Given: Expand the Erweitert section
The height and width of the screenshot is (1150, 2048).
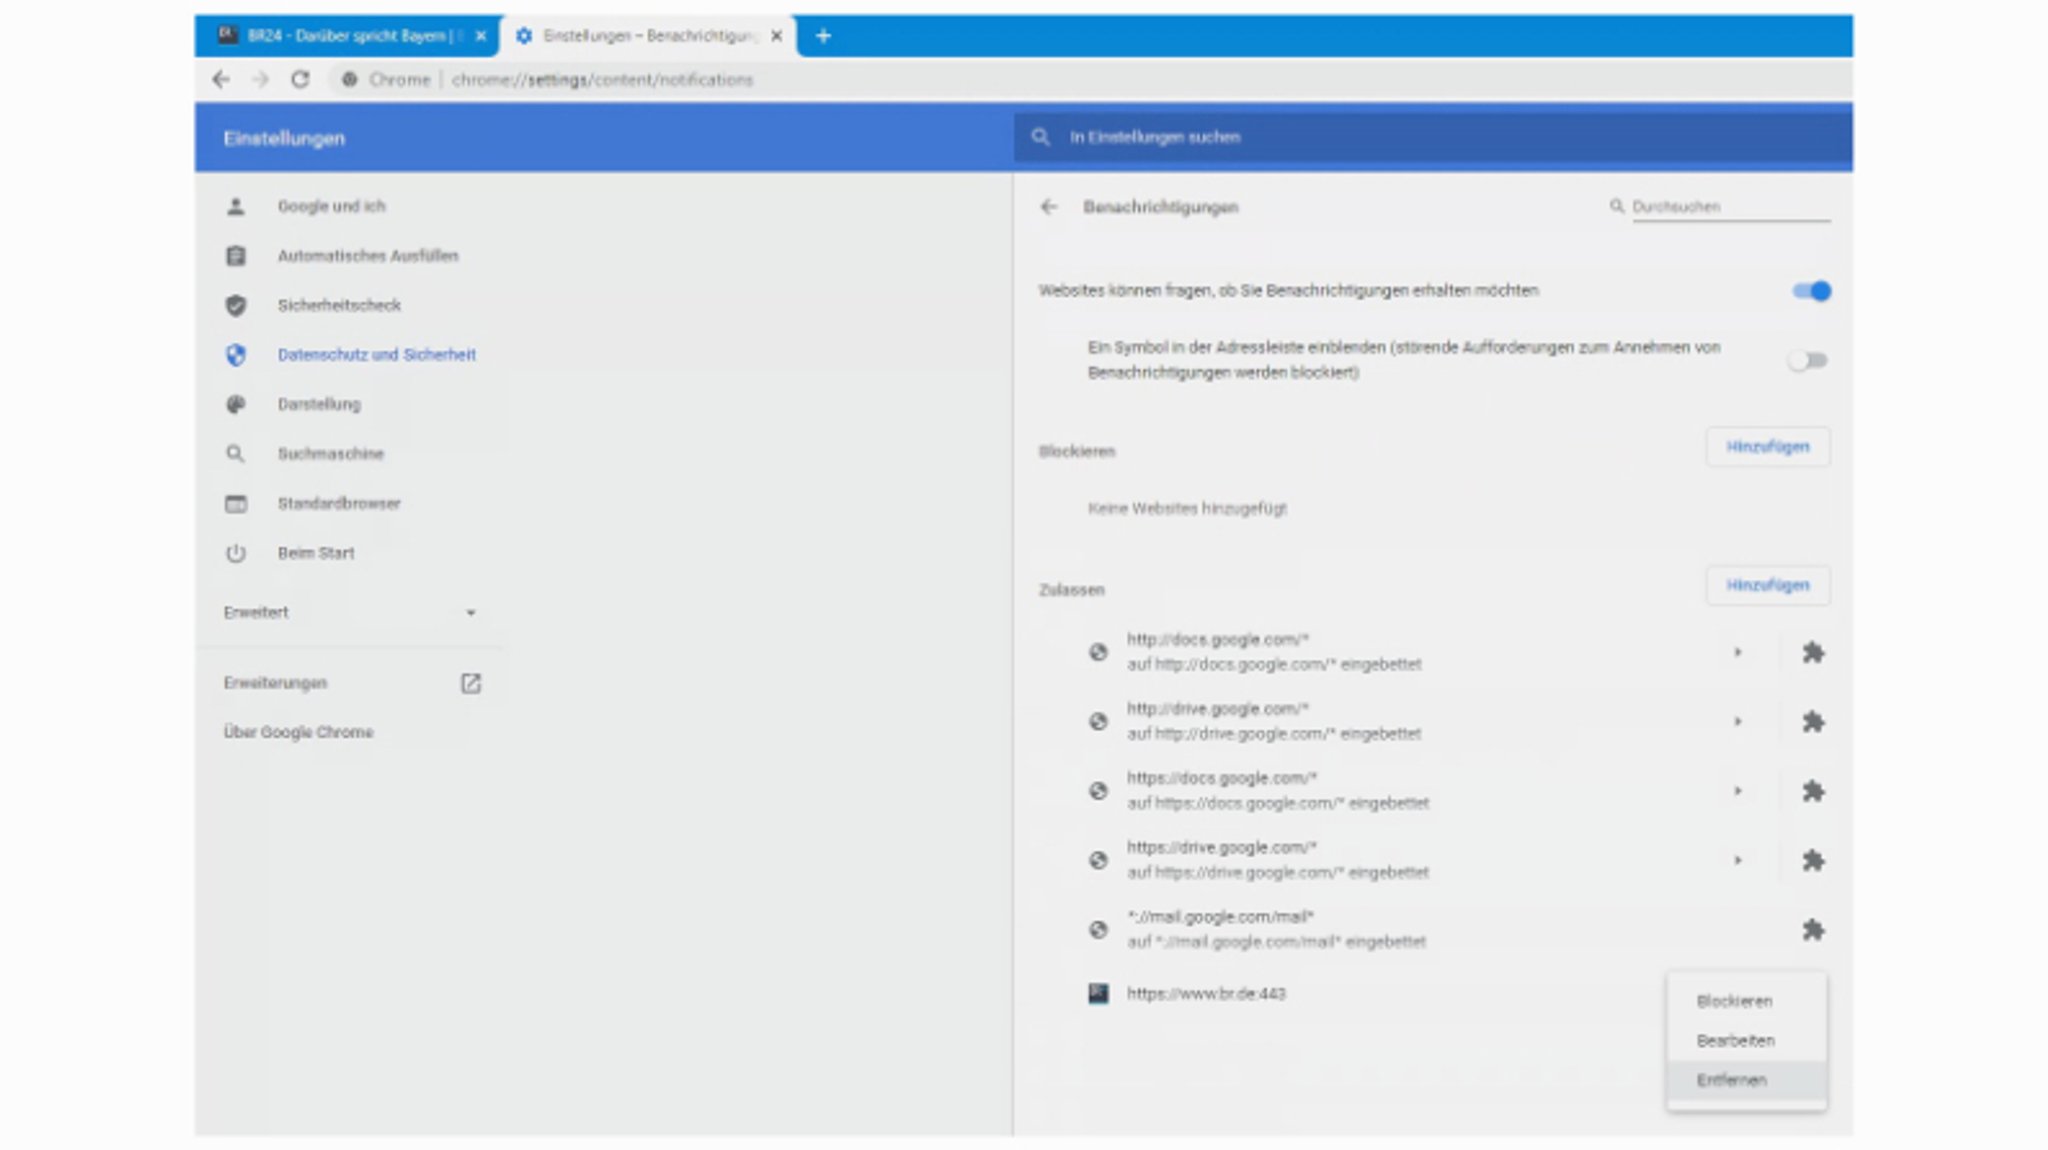Looking at the screenshot, I should click(x=350, y=612).
